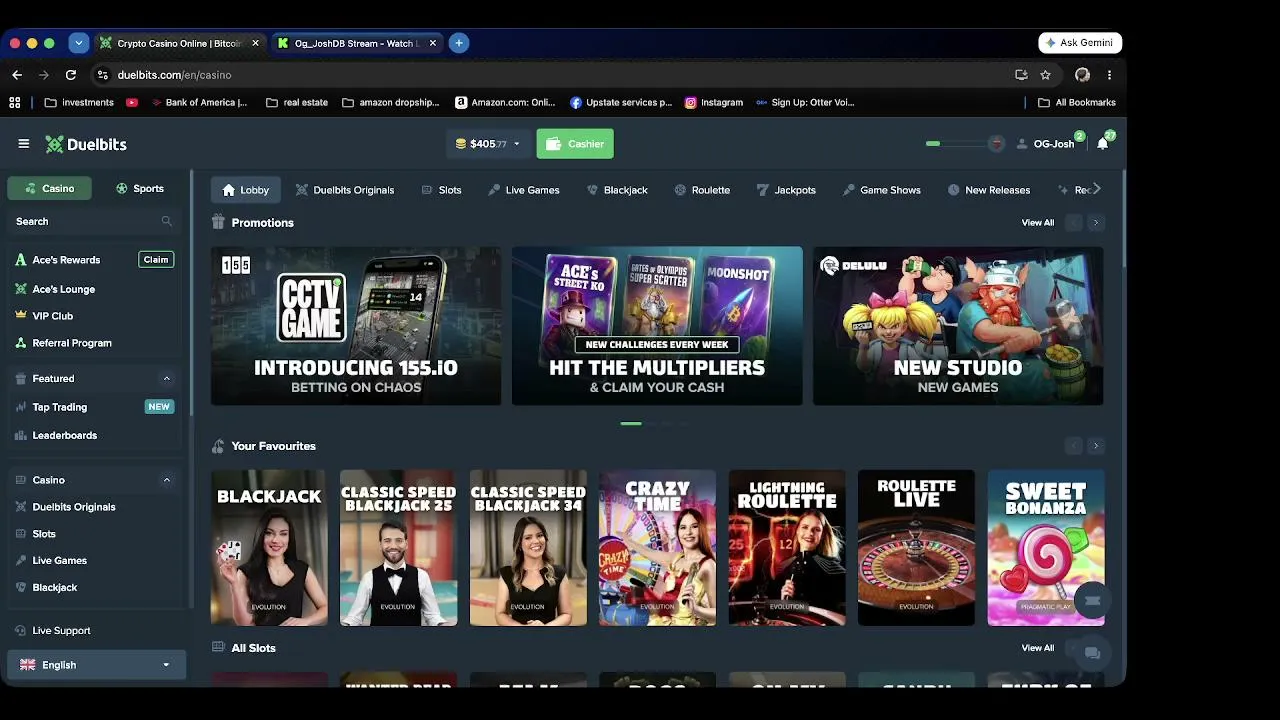
Task: Click the install app icon in address bar
Action: point(1021,75)
